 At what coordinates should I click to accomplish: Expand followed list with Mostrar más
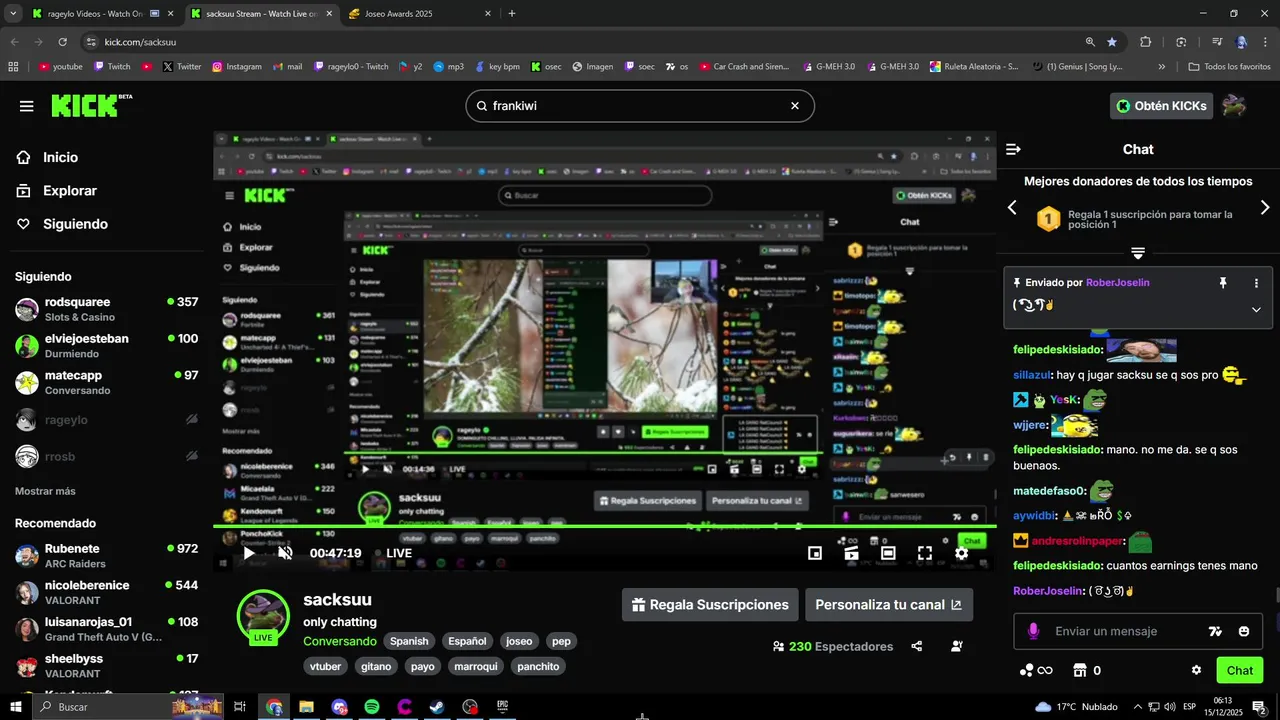tap(45, 491)
